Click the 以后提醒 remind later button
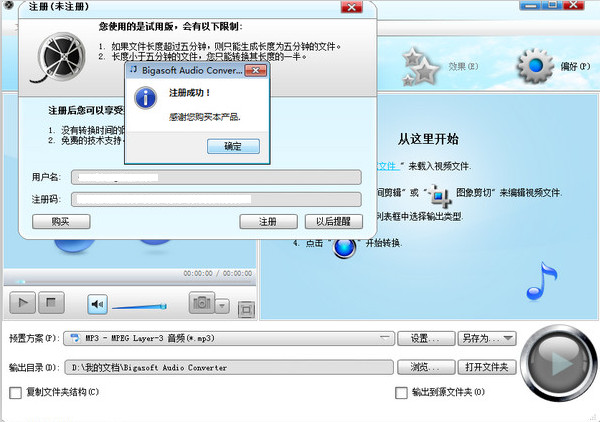This screenshot has height=422, width=600. tap(334, 221)
